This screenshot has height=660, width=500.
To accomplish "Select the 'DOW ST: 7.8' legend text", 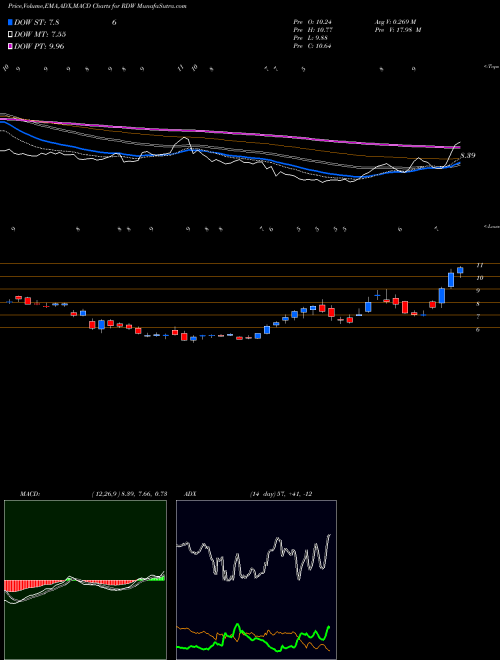I will 37,23.
